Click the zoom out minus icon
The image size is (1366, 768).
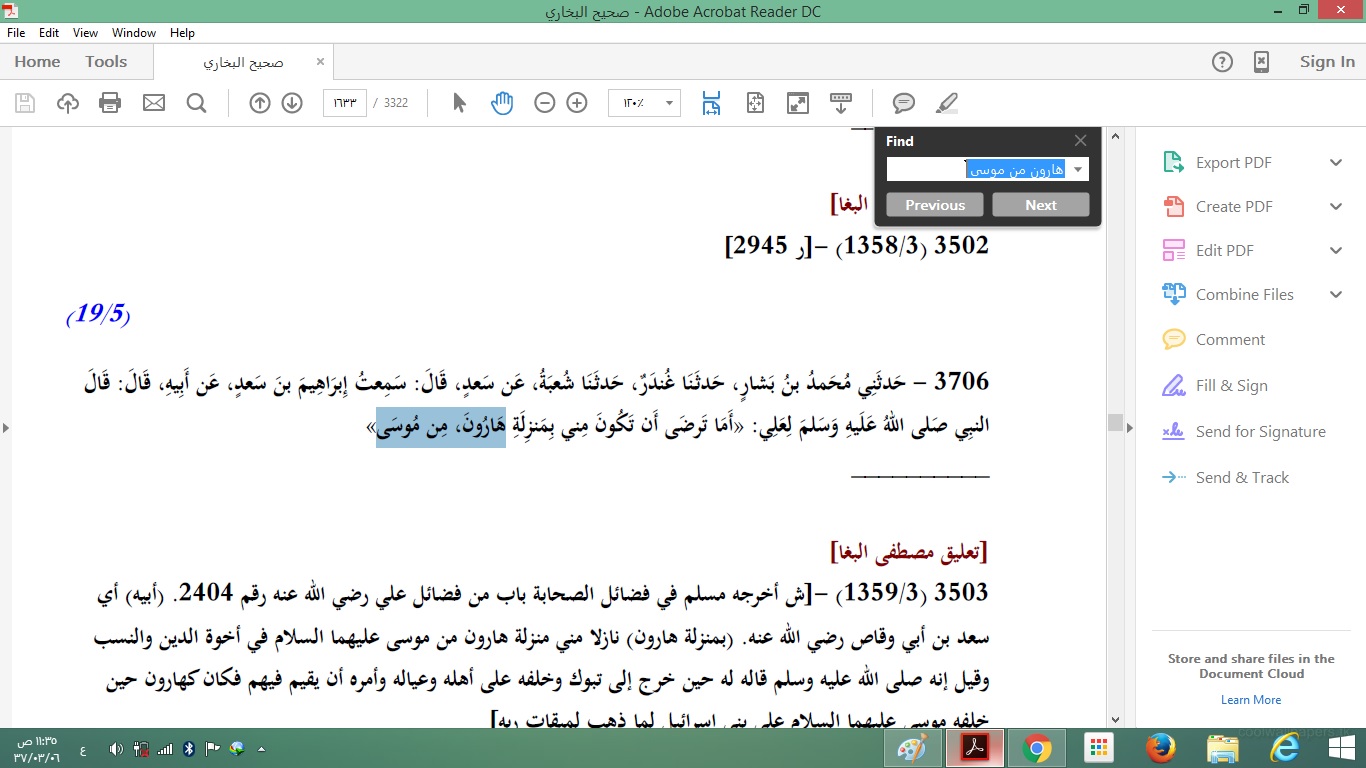tap(545, 103)
